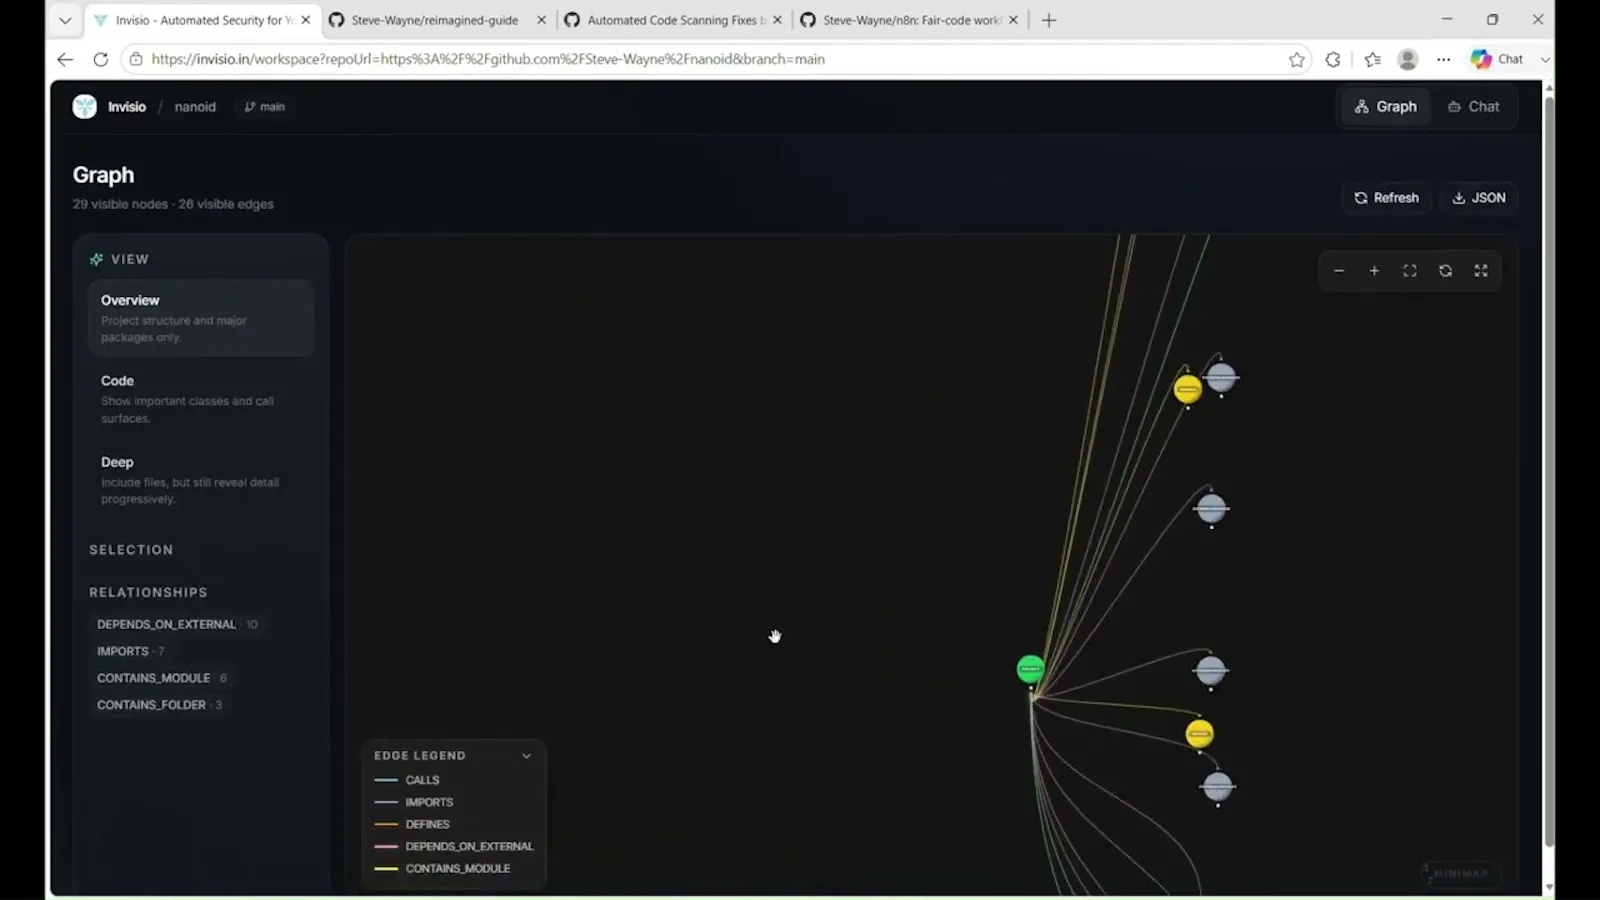1600x900 pixels.
Task: Switch to Automated Code Scanning Fixes tab
Action: click(674, 20)
